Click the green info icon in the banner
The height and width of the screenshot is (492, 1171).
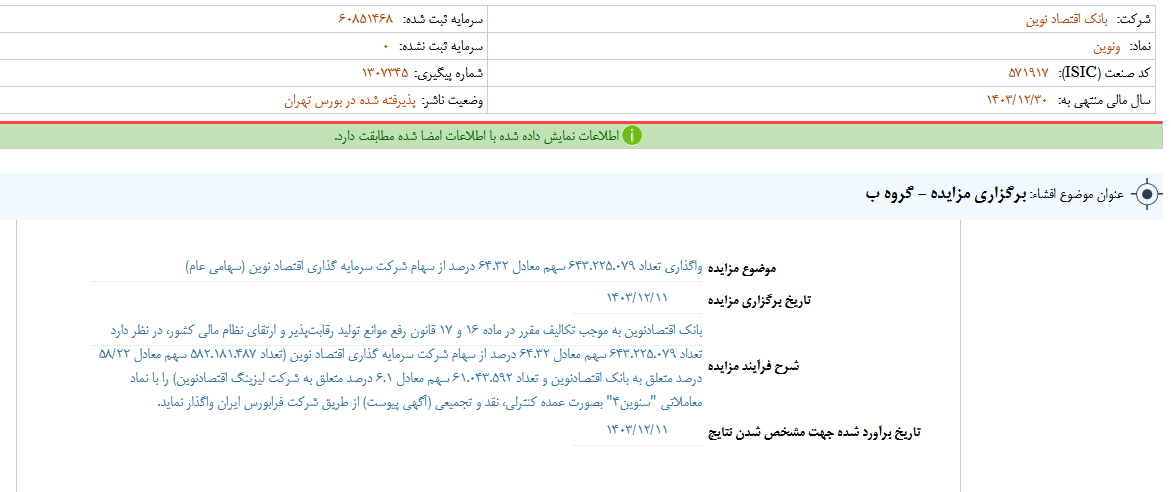632,136
